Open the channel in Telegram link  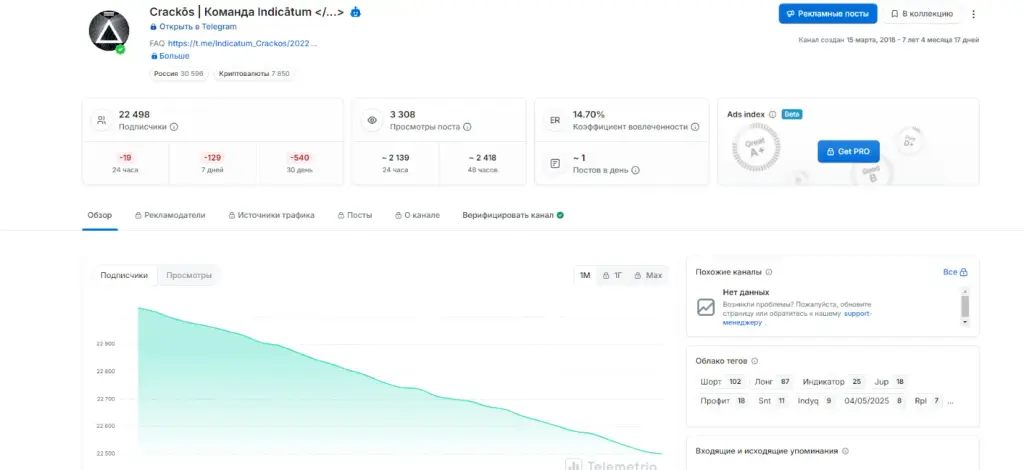point(193,27)
